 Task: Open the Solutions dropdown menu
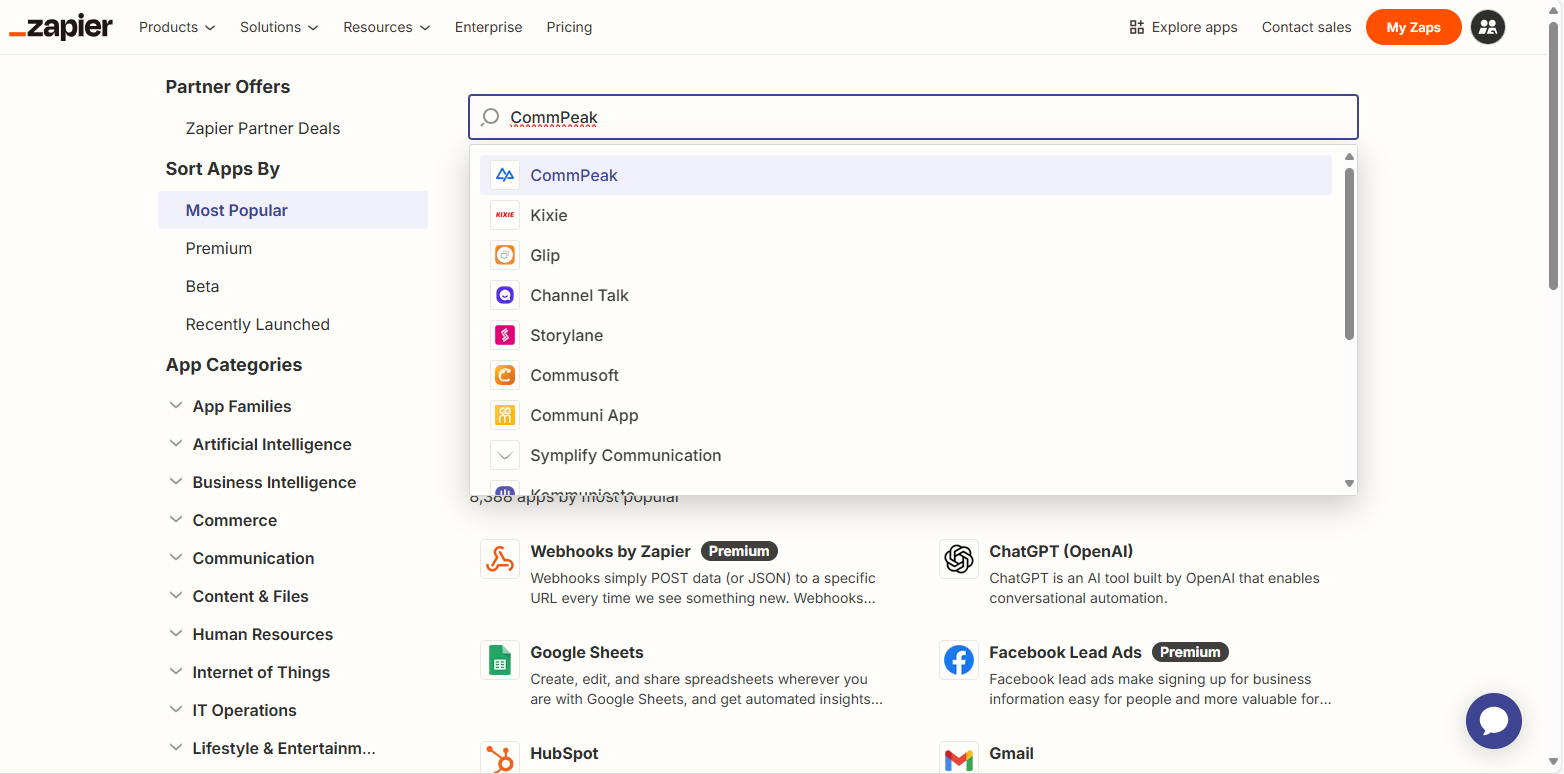point(279,27)
